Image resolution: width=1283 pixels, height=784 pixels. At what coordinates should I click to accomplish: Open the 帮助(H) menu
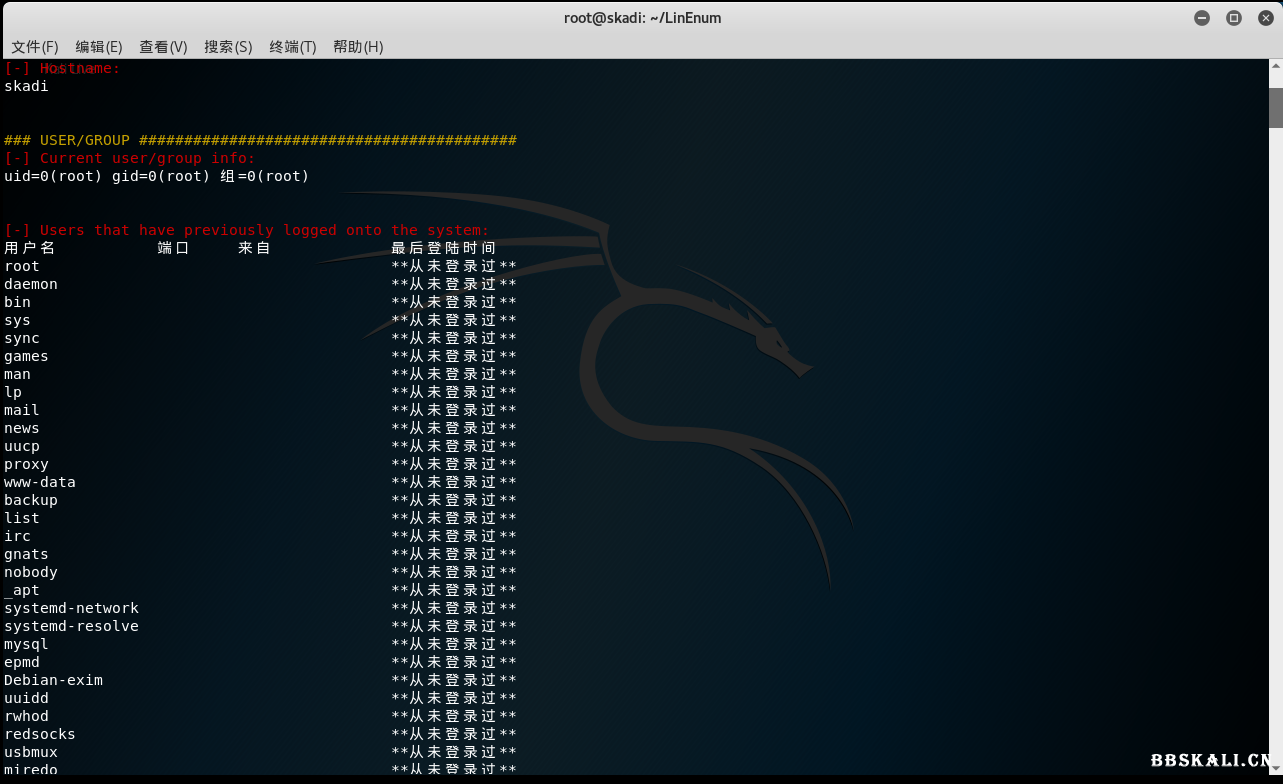tap(358, 47)
